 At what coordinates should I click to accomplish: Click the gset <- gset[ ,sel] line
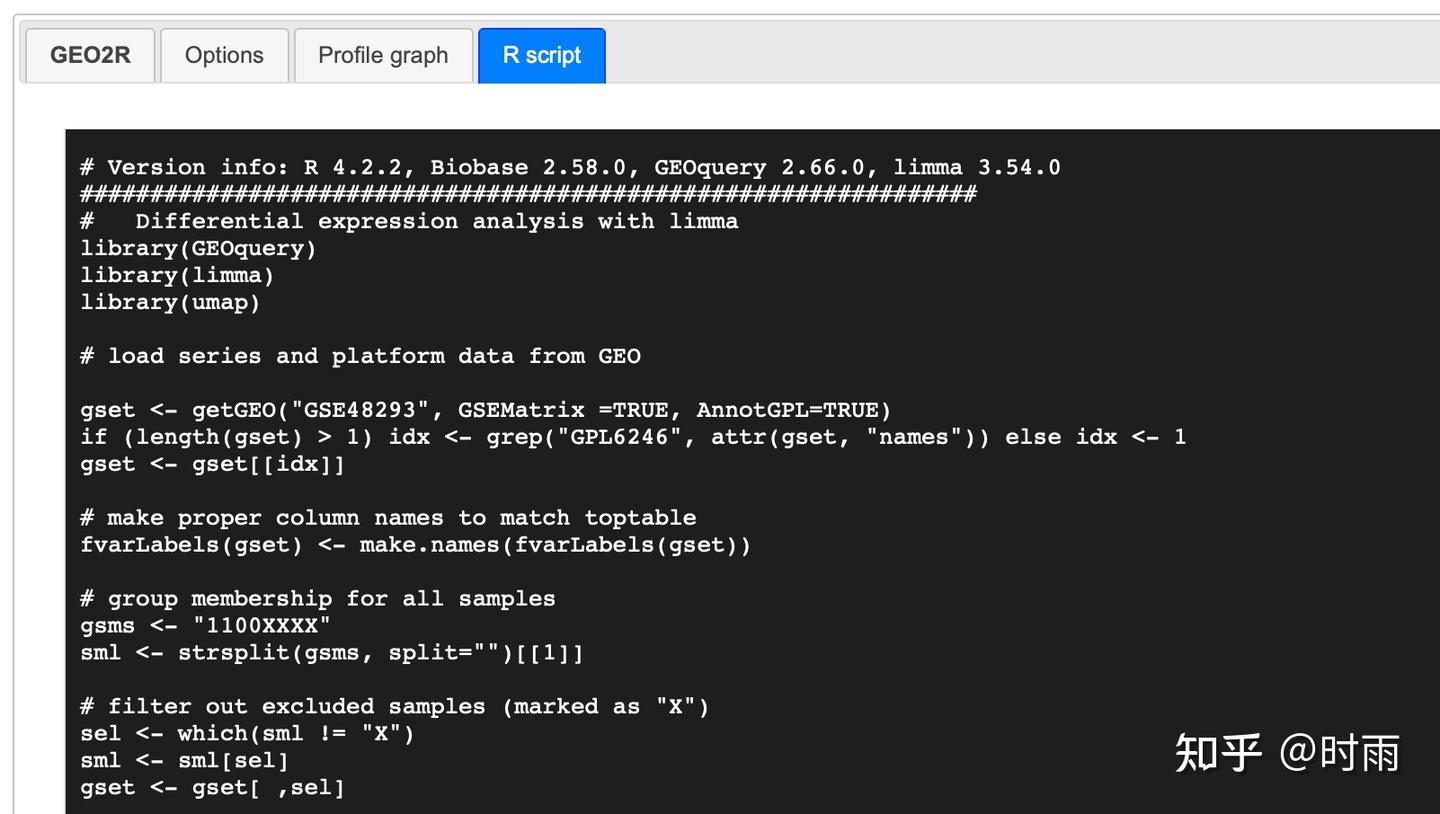click(212, 788)
